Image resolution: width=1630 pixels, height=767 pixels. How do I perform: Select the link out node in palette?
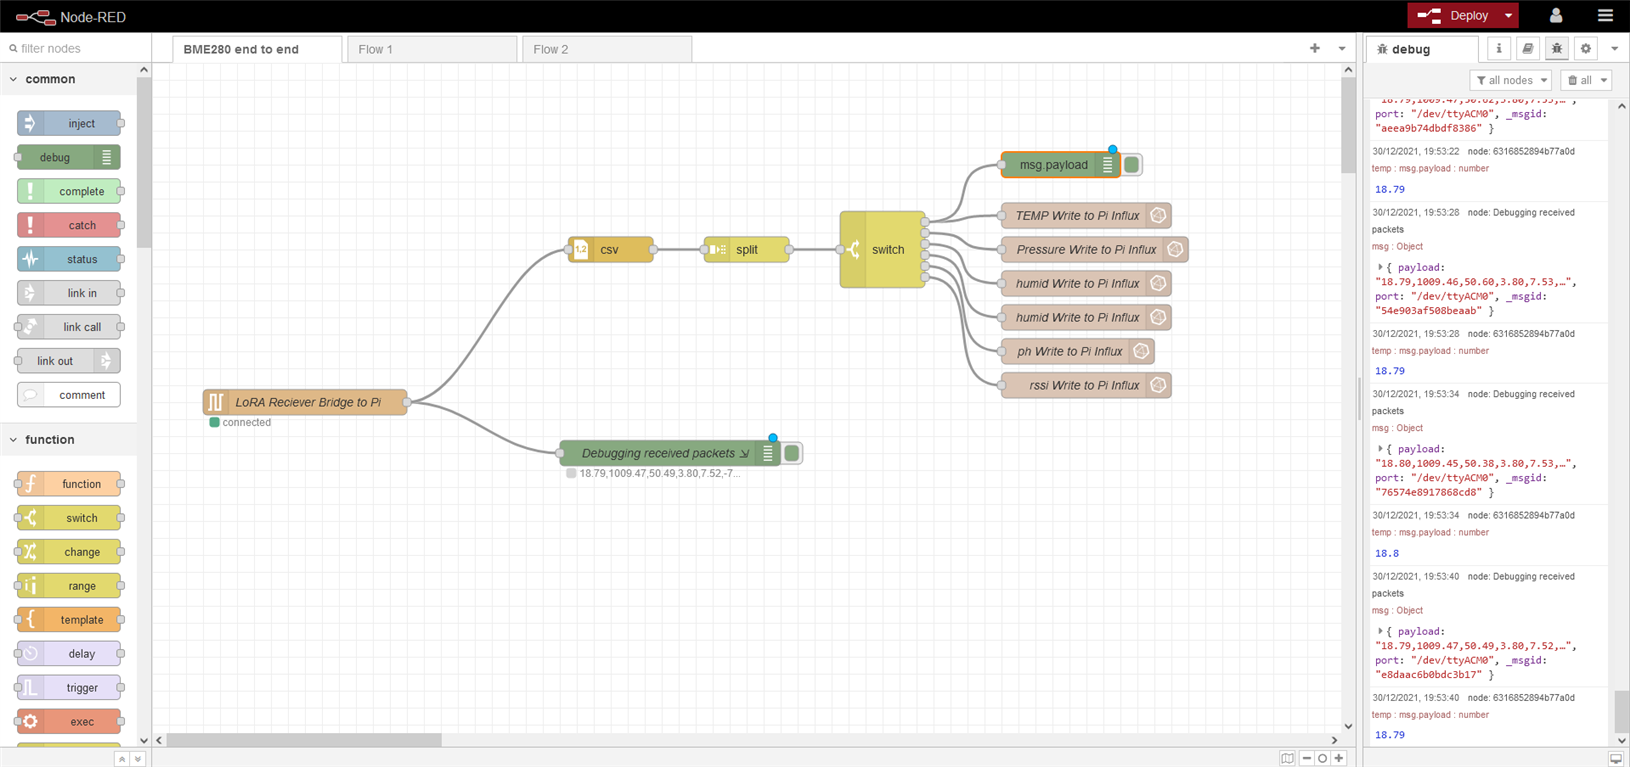[69, 361]
